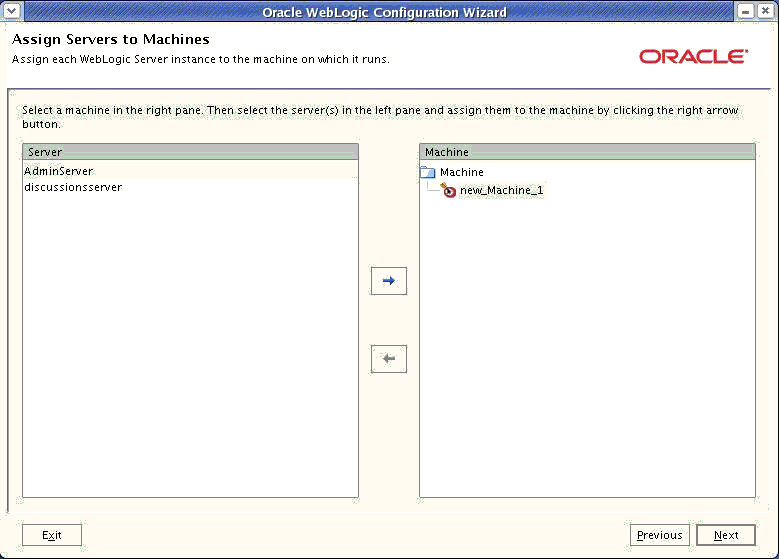Click the Machine folder icon
Image resolution: width=779 pixels, height=559 pixels.
click(x=427, y=172)
